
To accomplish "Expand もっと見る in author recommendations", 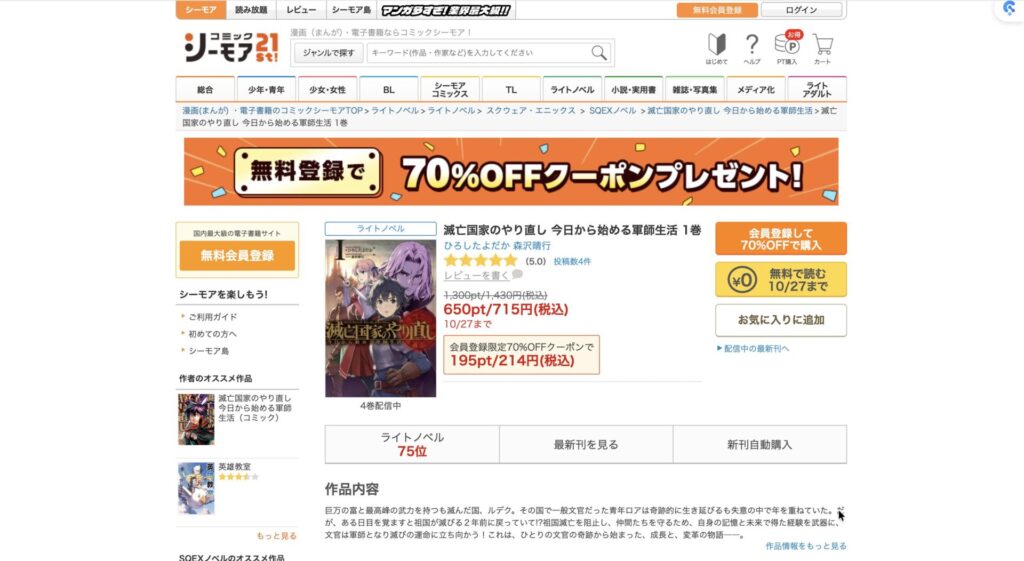I will coord(276,536).
